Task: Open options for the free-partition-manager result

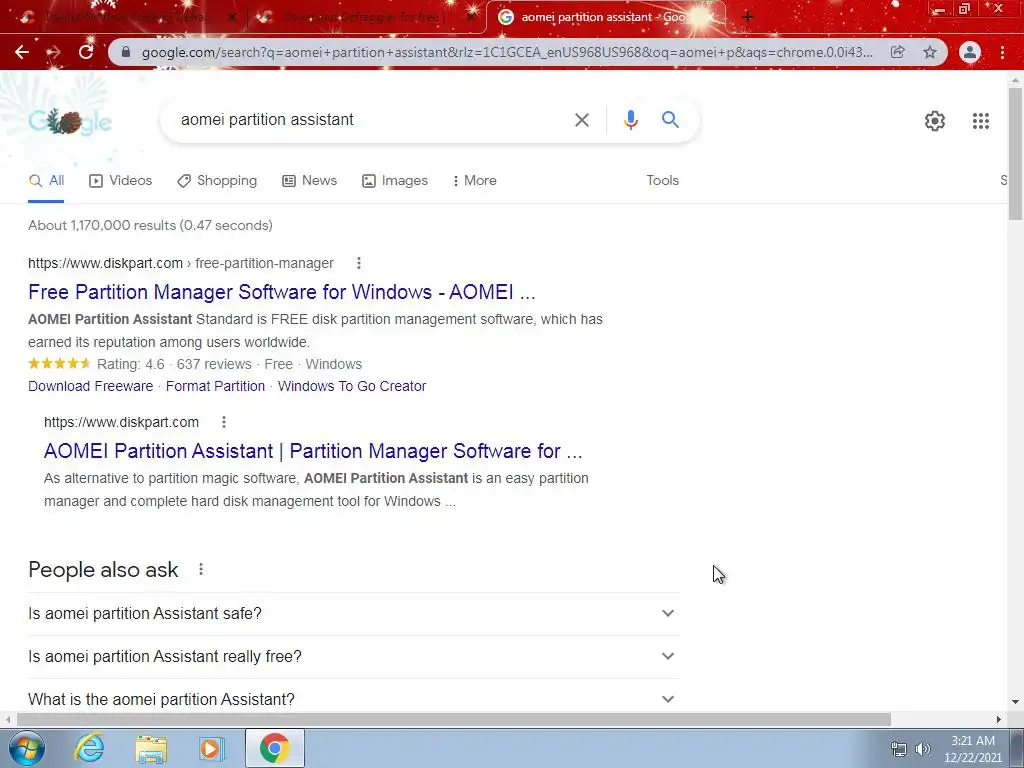Action: click(x=359, y=263)
